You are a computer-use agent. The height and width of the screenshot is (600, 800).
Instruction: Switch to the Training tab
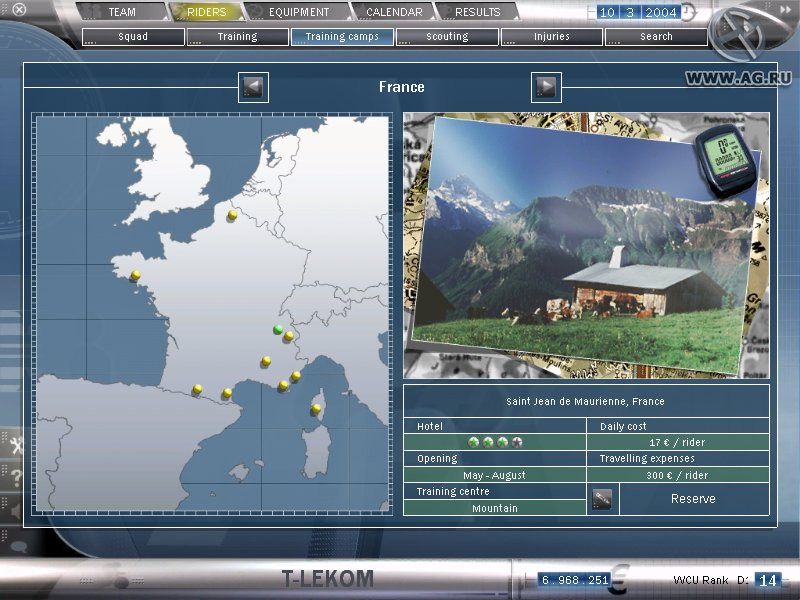point(238,37)
